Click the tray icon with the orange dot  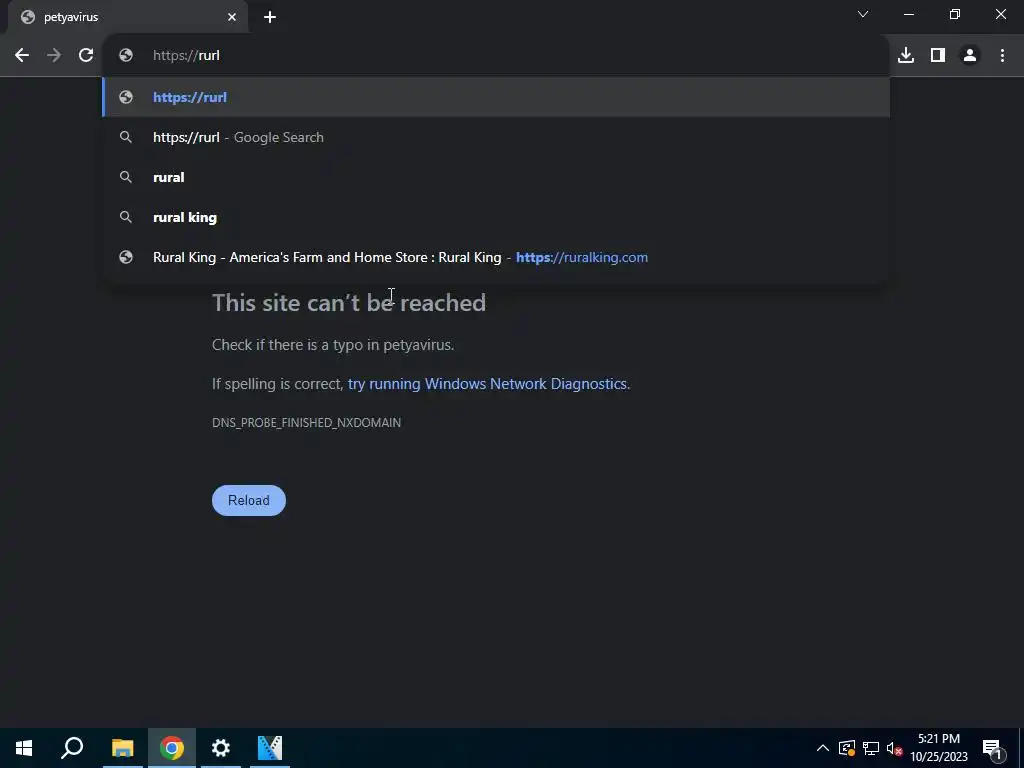click(847, 748)
